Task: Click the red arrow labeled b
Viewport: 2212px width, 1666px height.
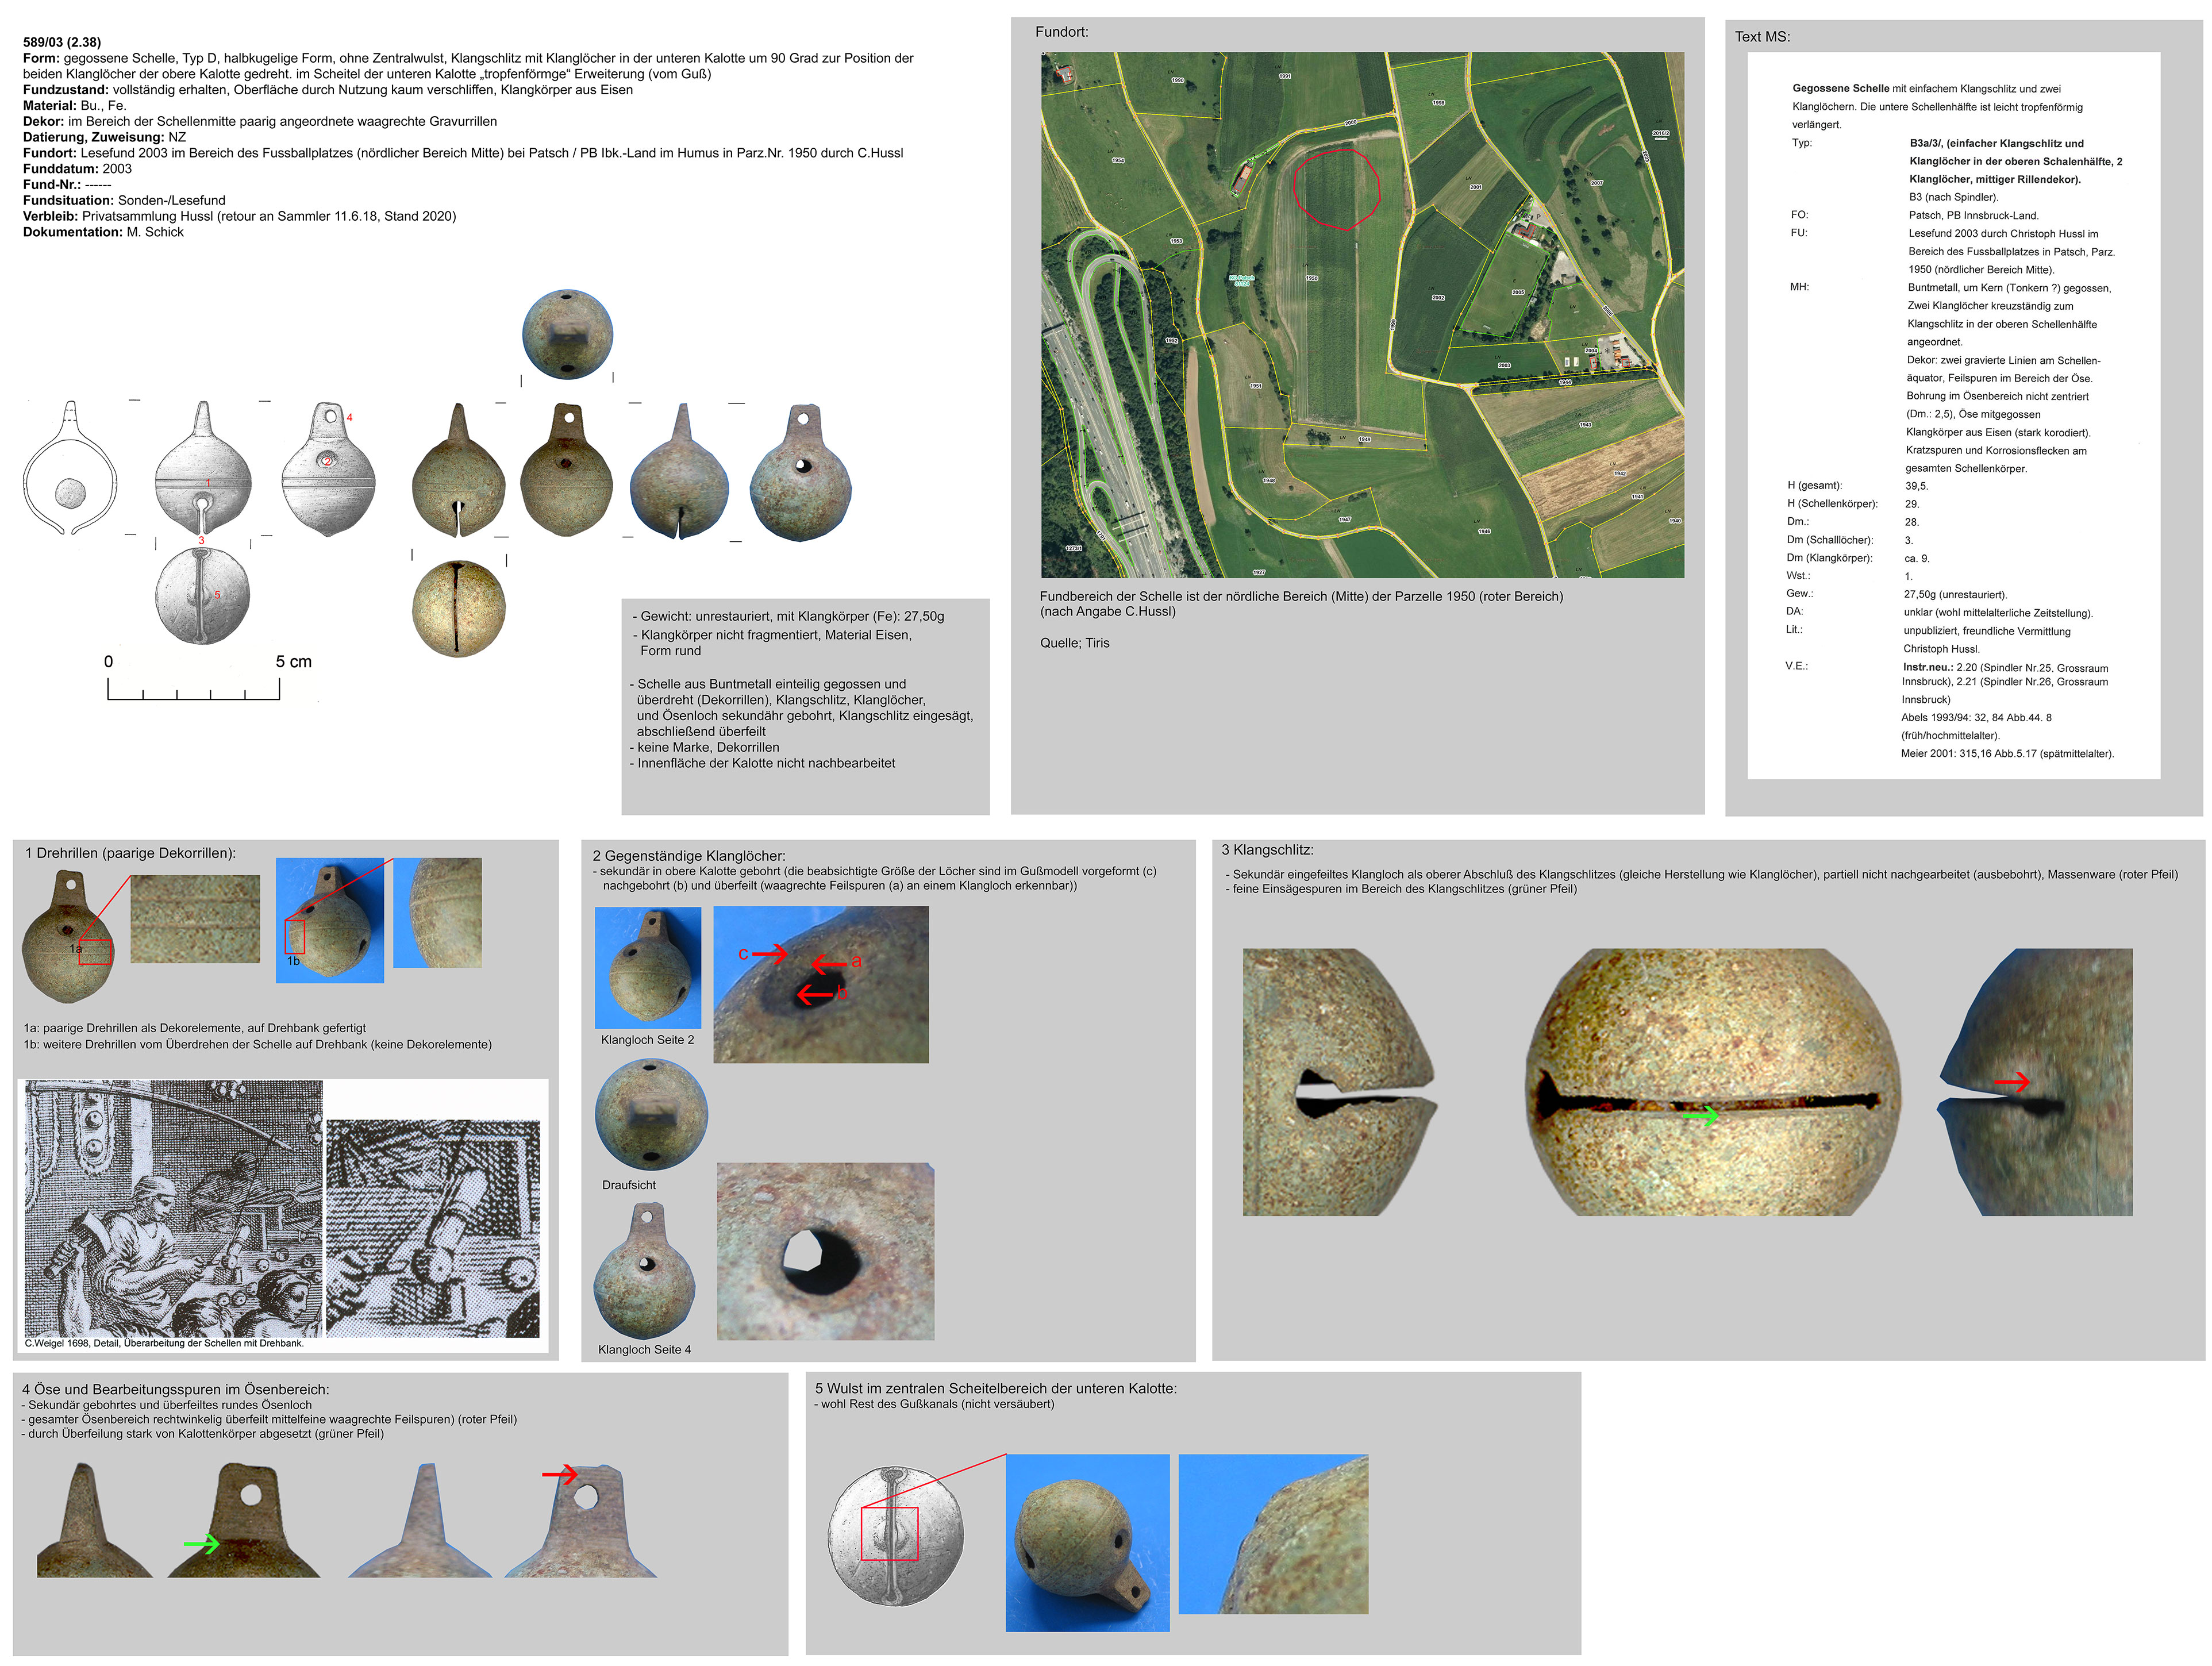Action: point(814,994)
